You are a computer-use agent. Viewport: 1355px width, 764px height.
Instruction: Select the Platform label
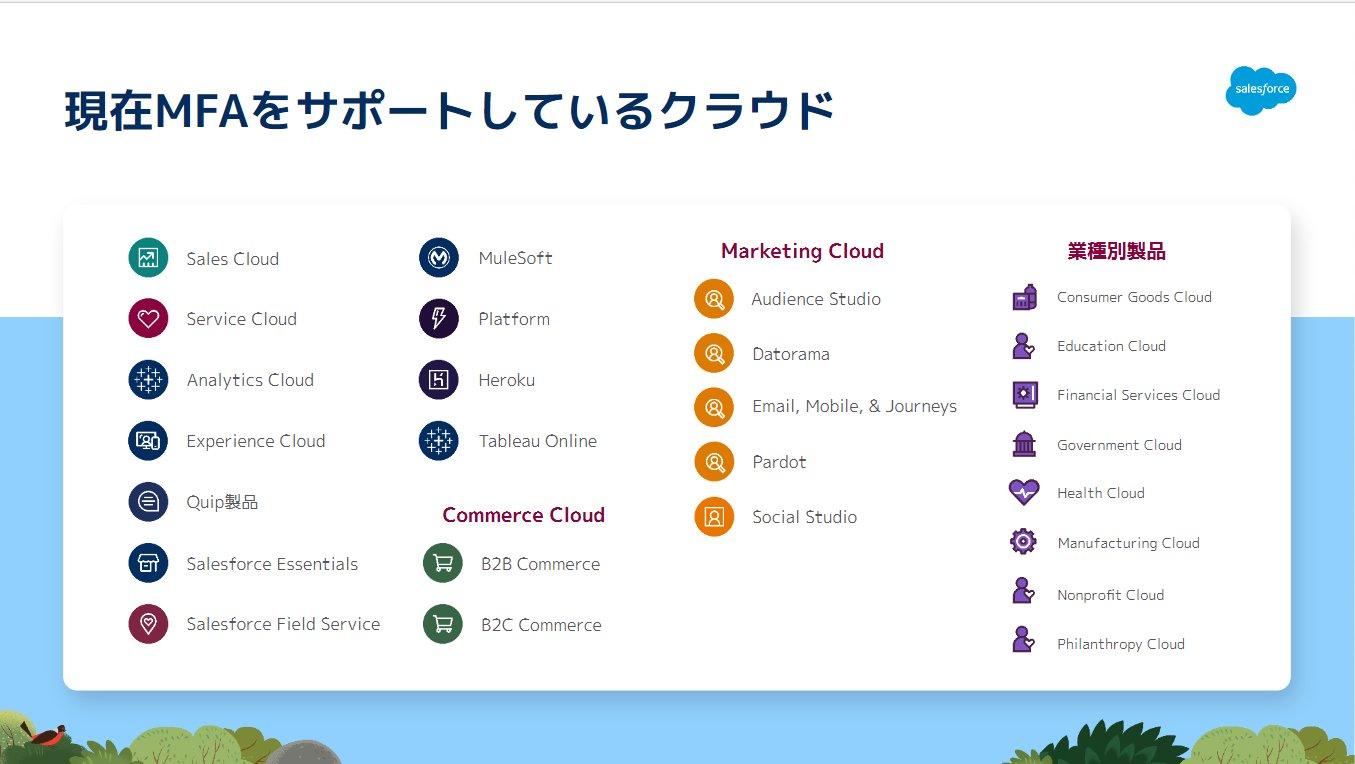click(514, 319)
